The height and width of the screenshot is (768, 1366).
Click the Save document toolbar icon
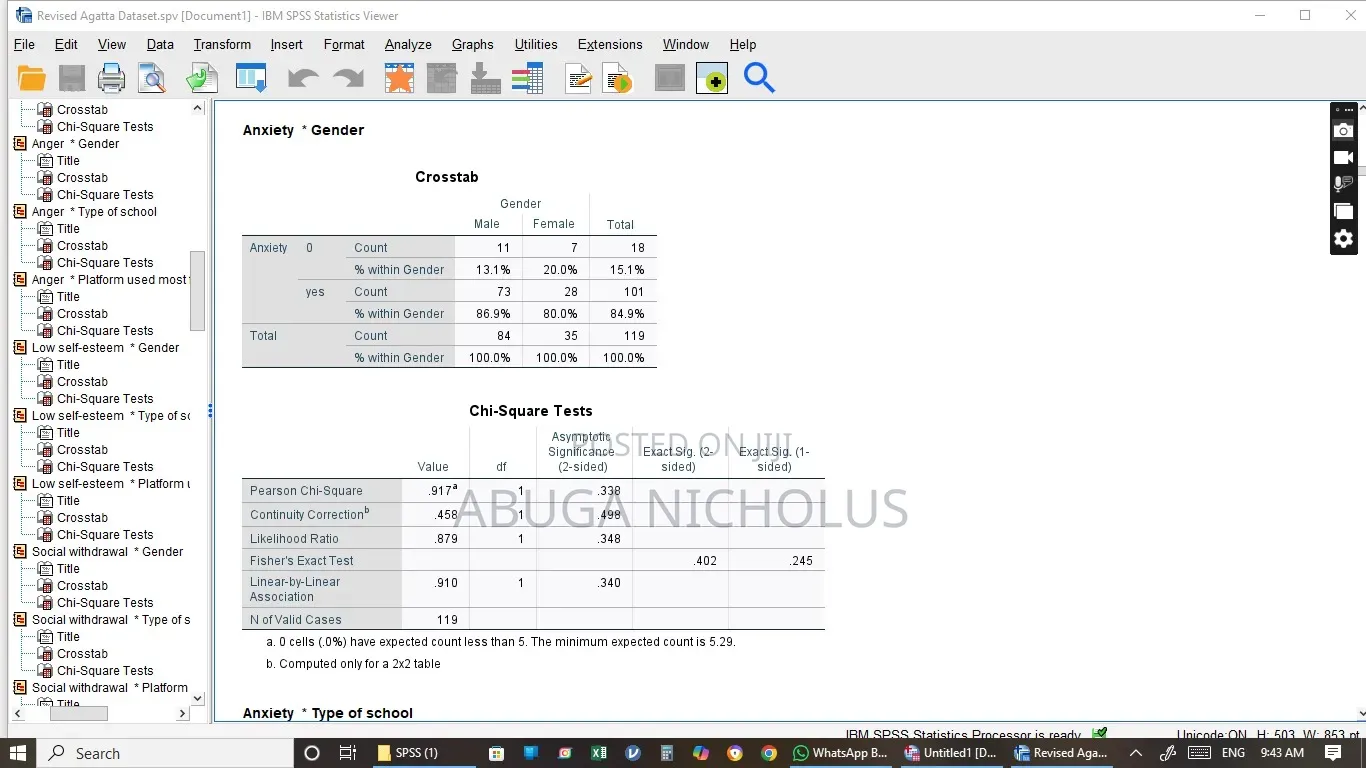coord(72,78)
